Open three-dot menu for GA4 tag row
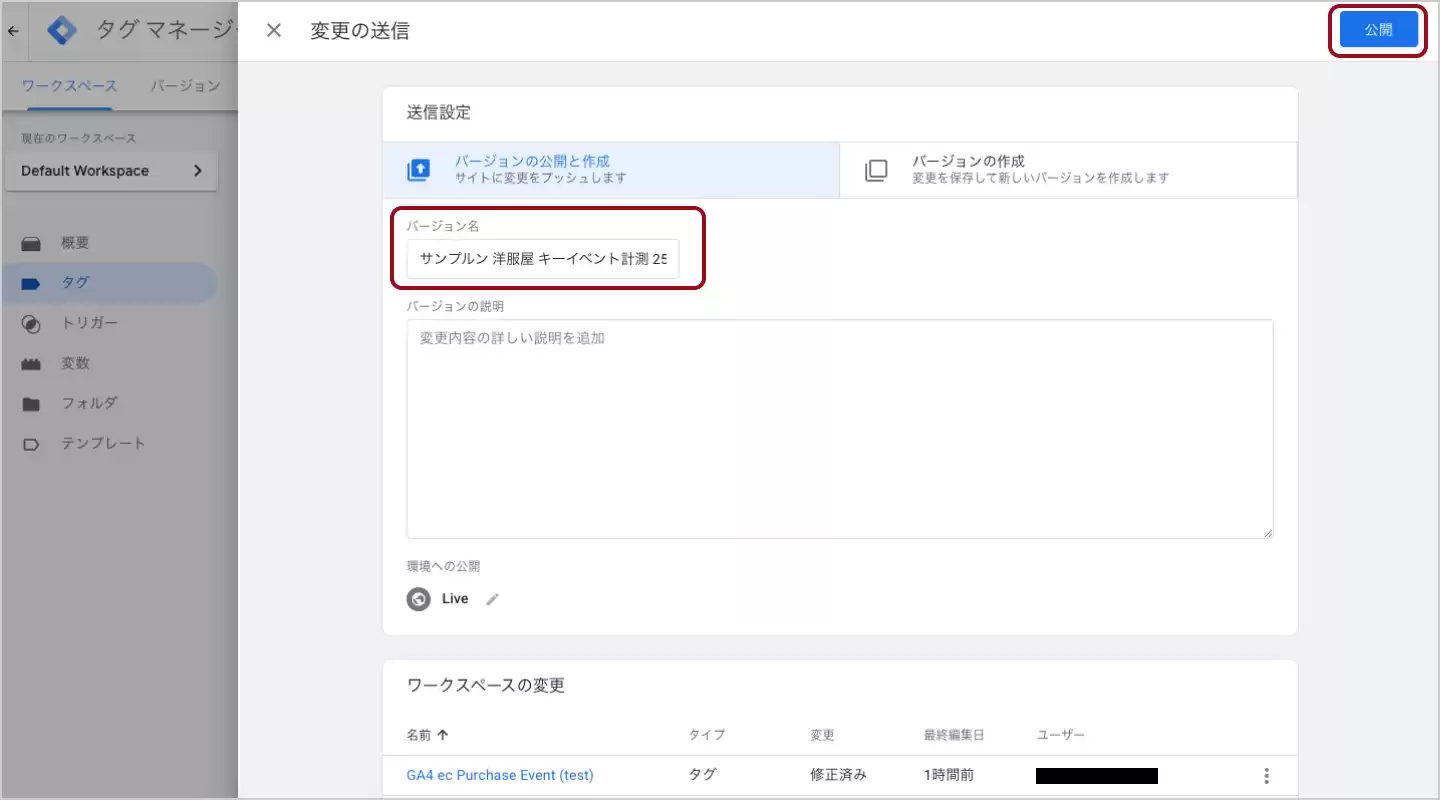Viewport: 1440px width, 800px height. [1266, 775]
